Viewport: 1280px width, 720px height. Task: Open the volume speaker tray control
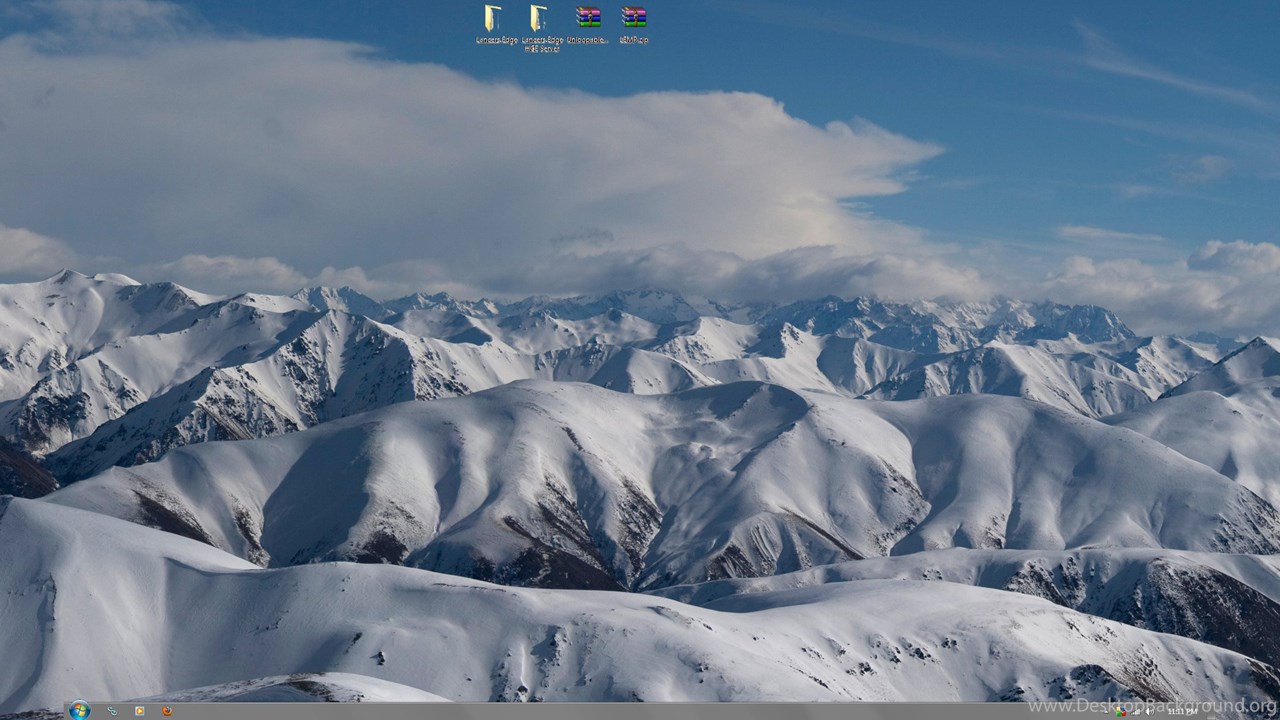coord(1148,712)
